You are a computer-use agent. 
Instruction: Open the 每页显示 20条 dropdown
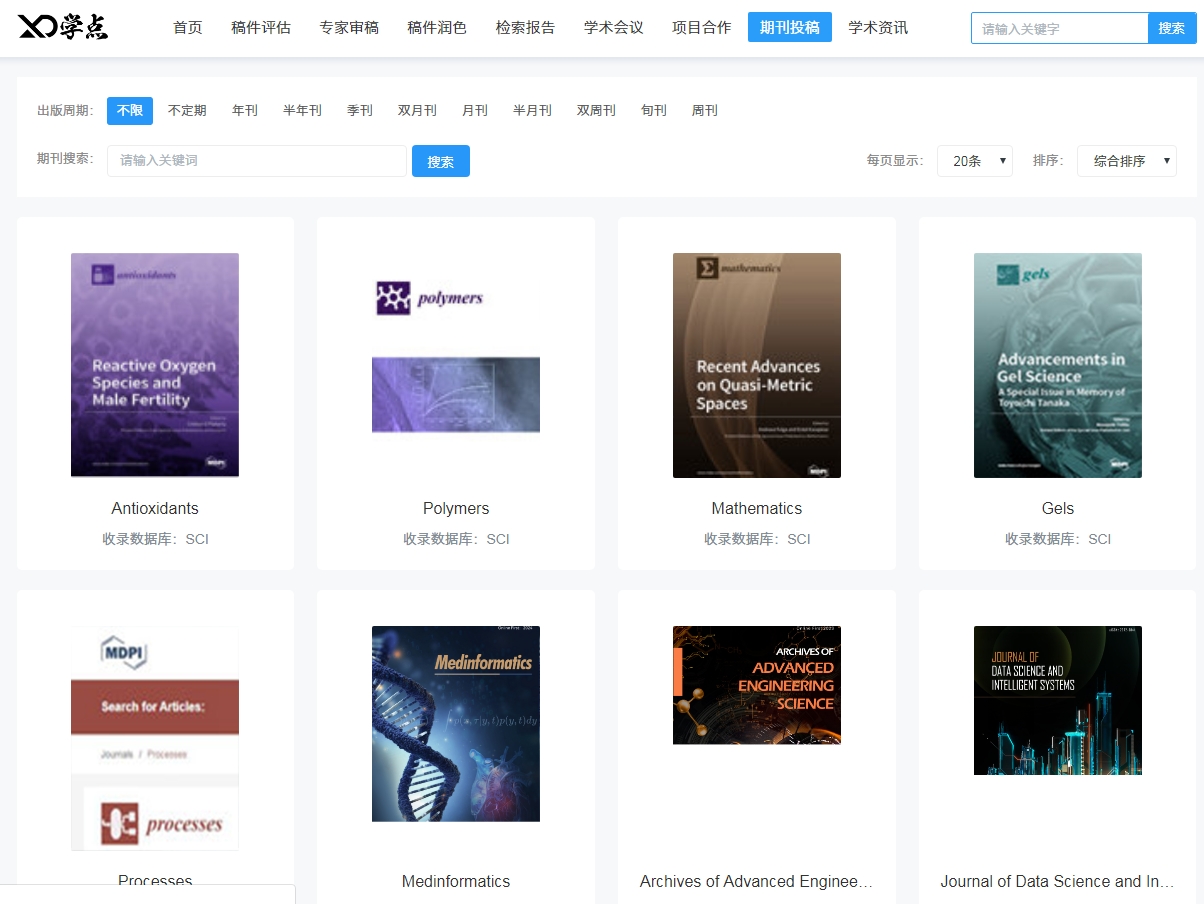pyautogui.click(x=975, y=161)
